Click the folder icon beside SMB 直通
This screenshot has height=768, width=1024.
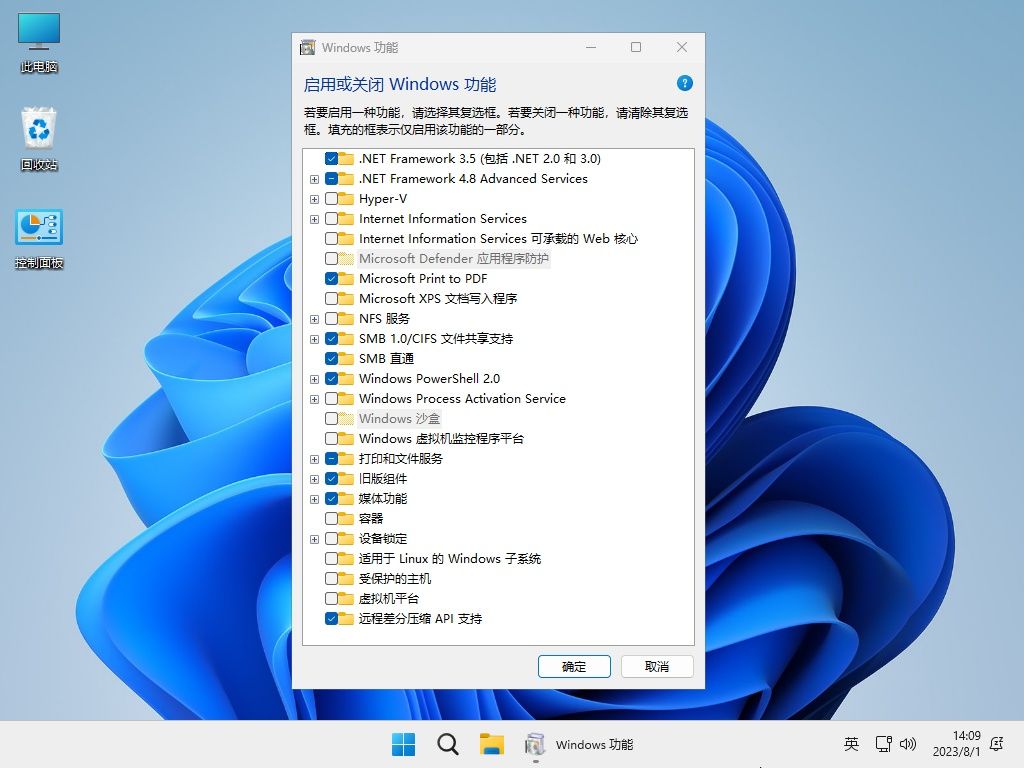tap(346, 359)
